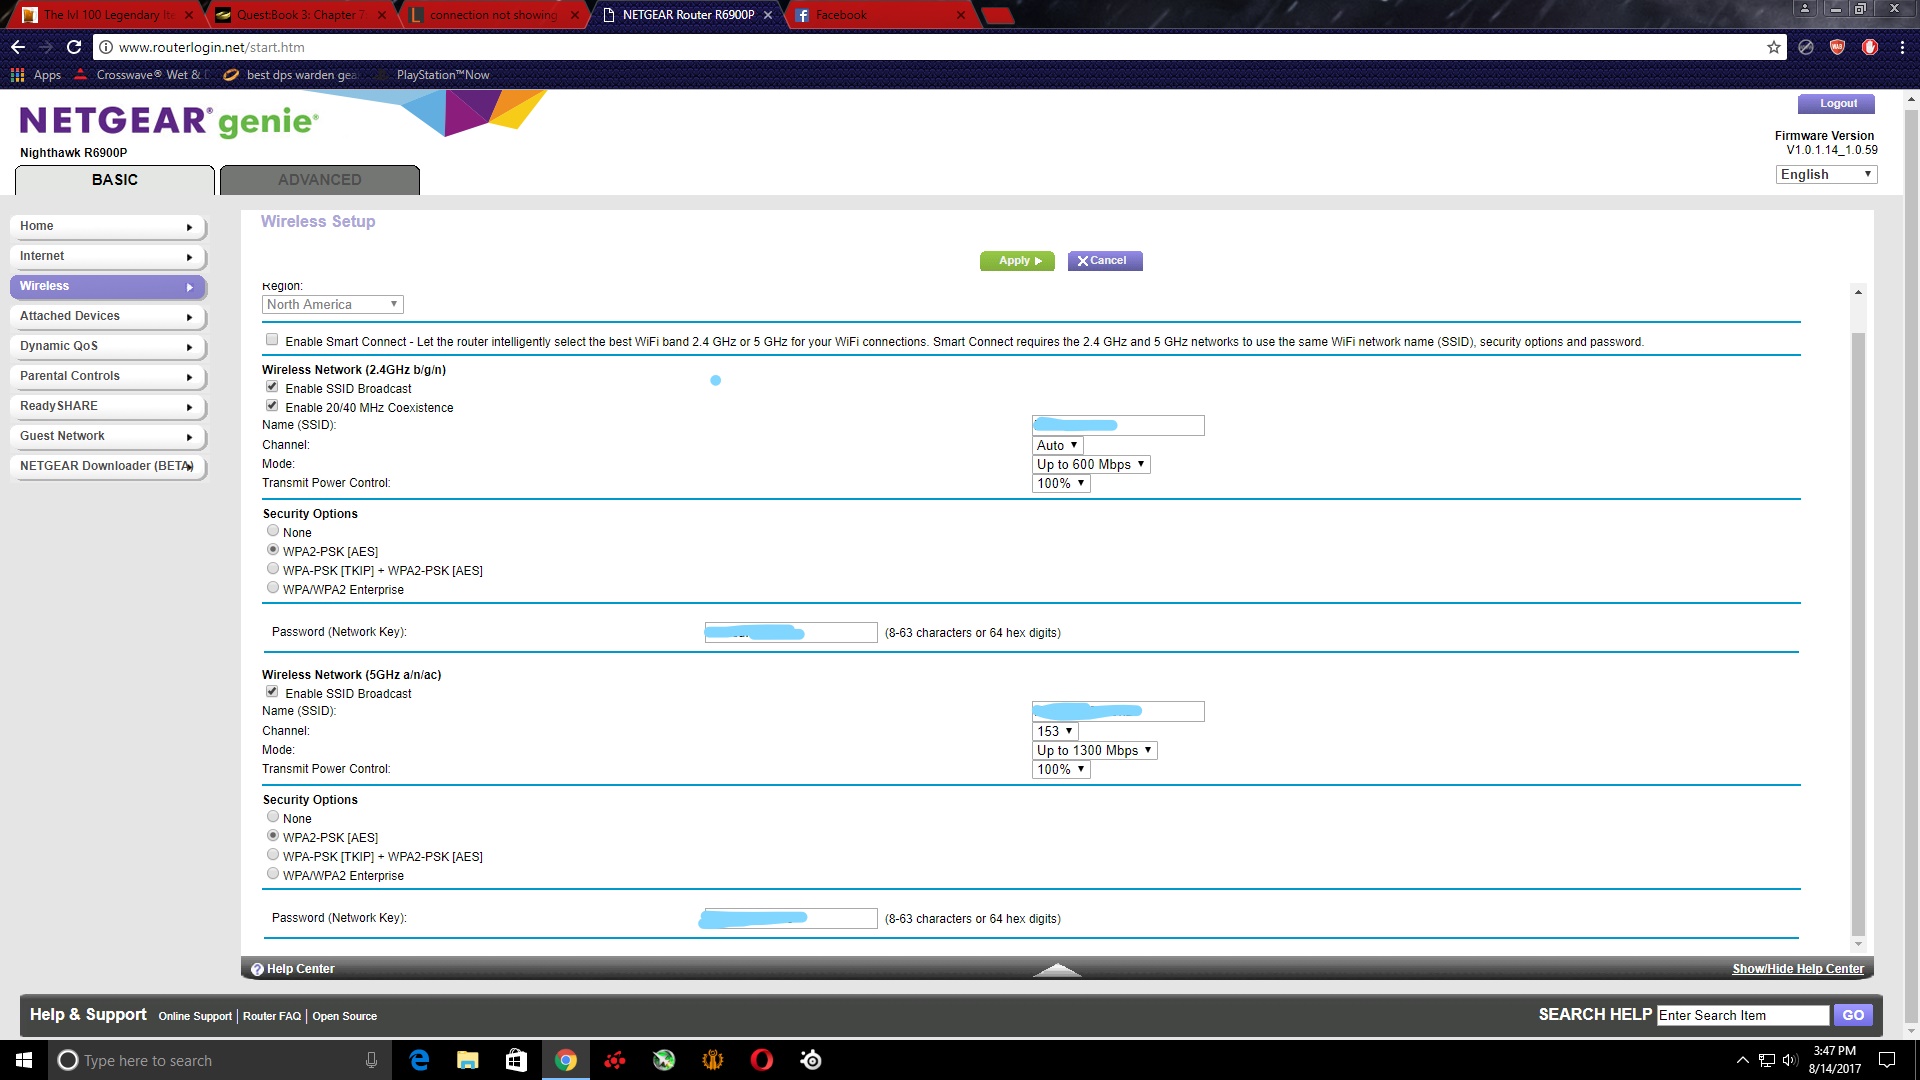
Task: Bookmark this page with the star icon
Action: (x=1774, y=47)
